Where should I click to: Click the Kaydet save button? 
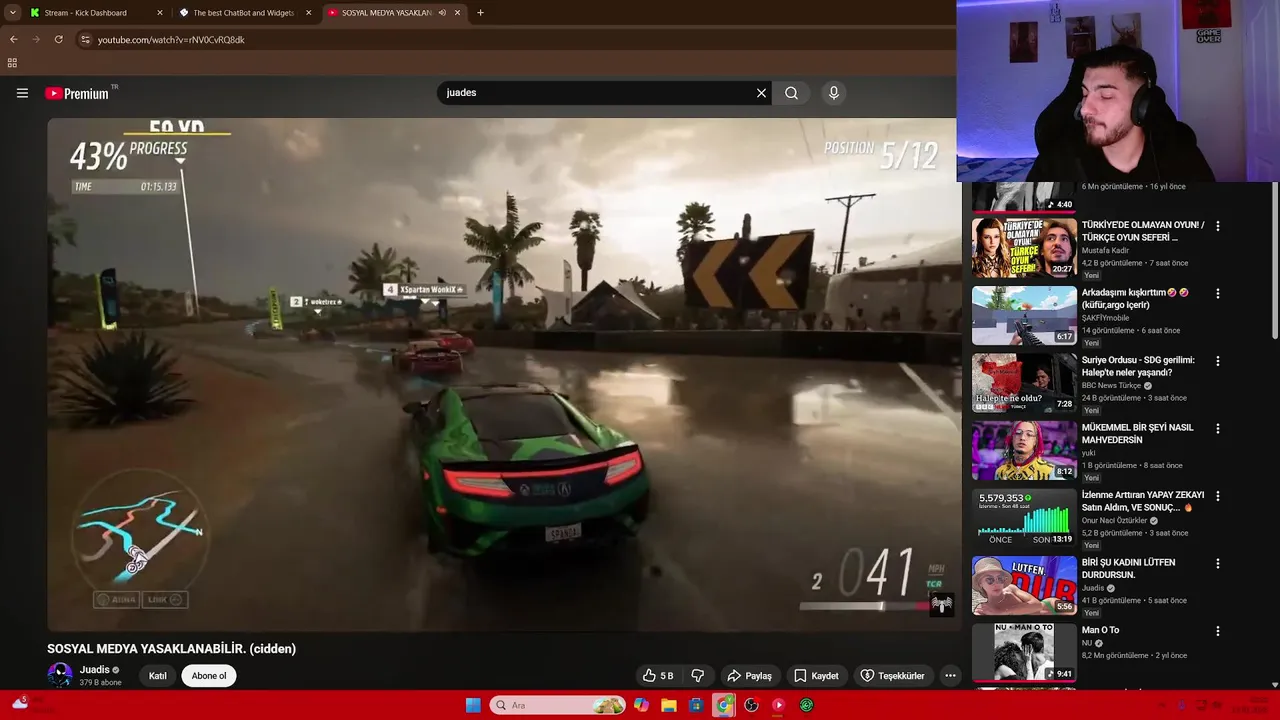[816, 676]
